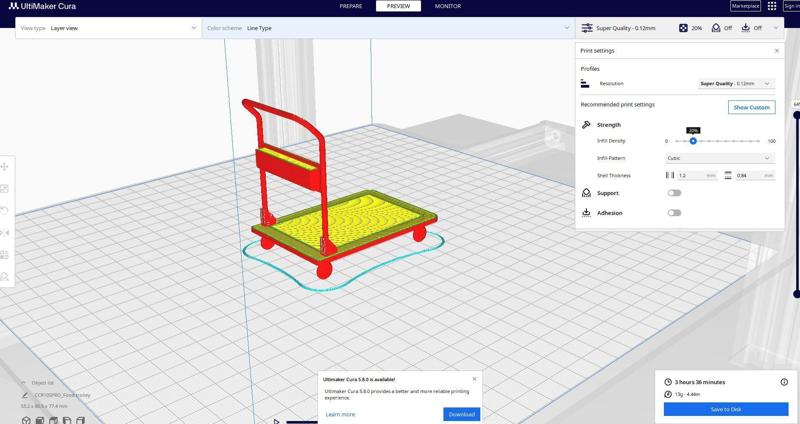
Task: Click the support Off icon in header
Action: (x=716, y=28)
